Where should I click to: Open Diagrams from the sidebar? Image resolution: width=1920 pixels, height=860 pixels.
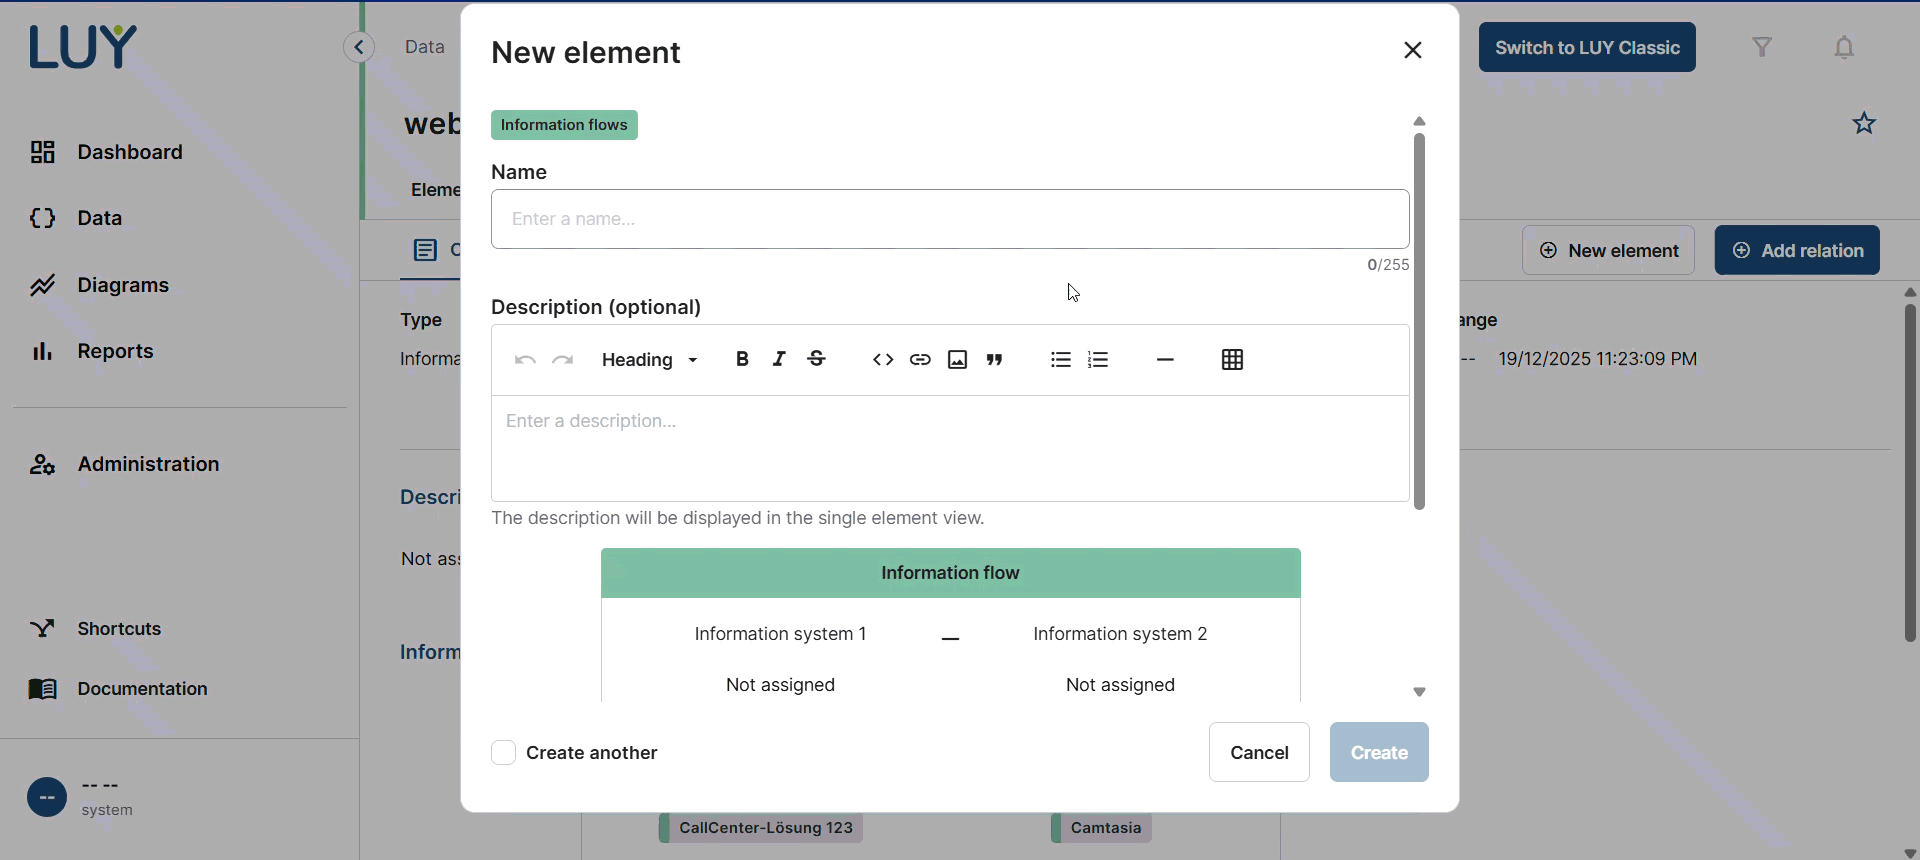click(123, 285)
